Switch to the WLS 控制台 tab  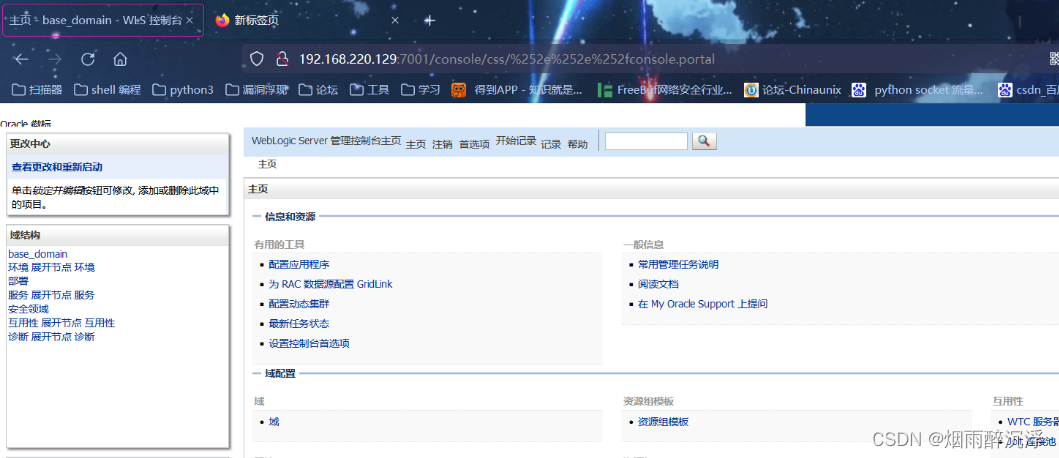tap(103, 20)
